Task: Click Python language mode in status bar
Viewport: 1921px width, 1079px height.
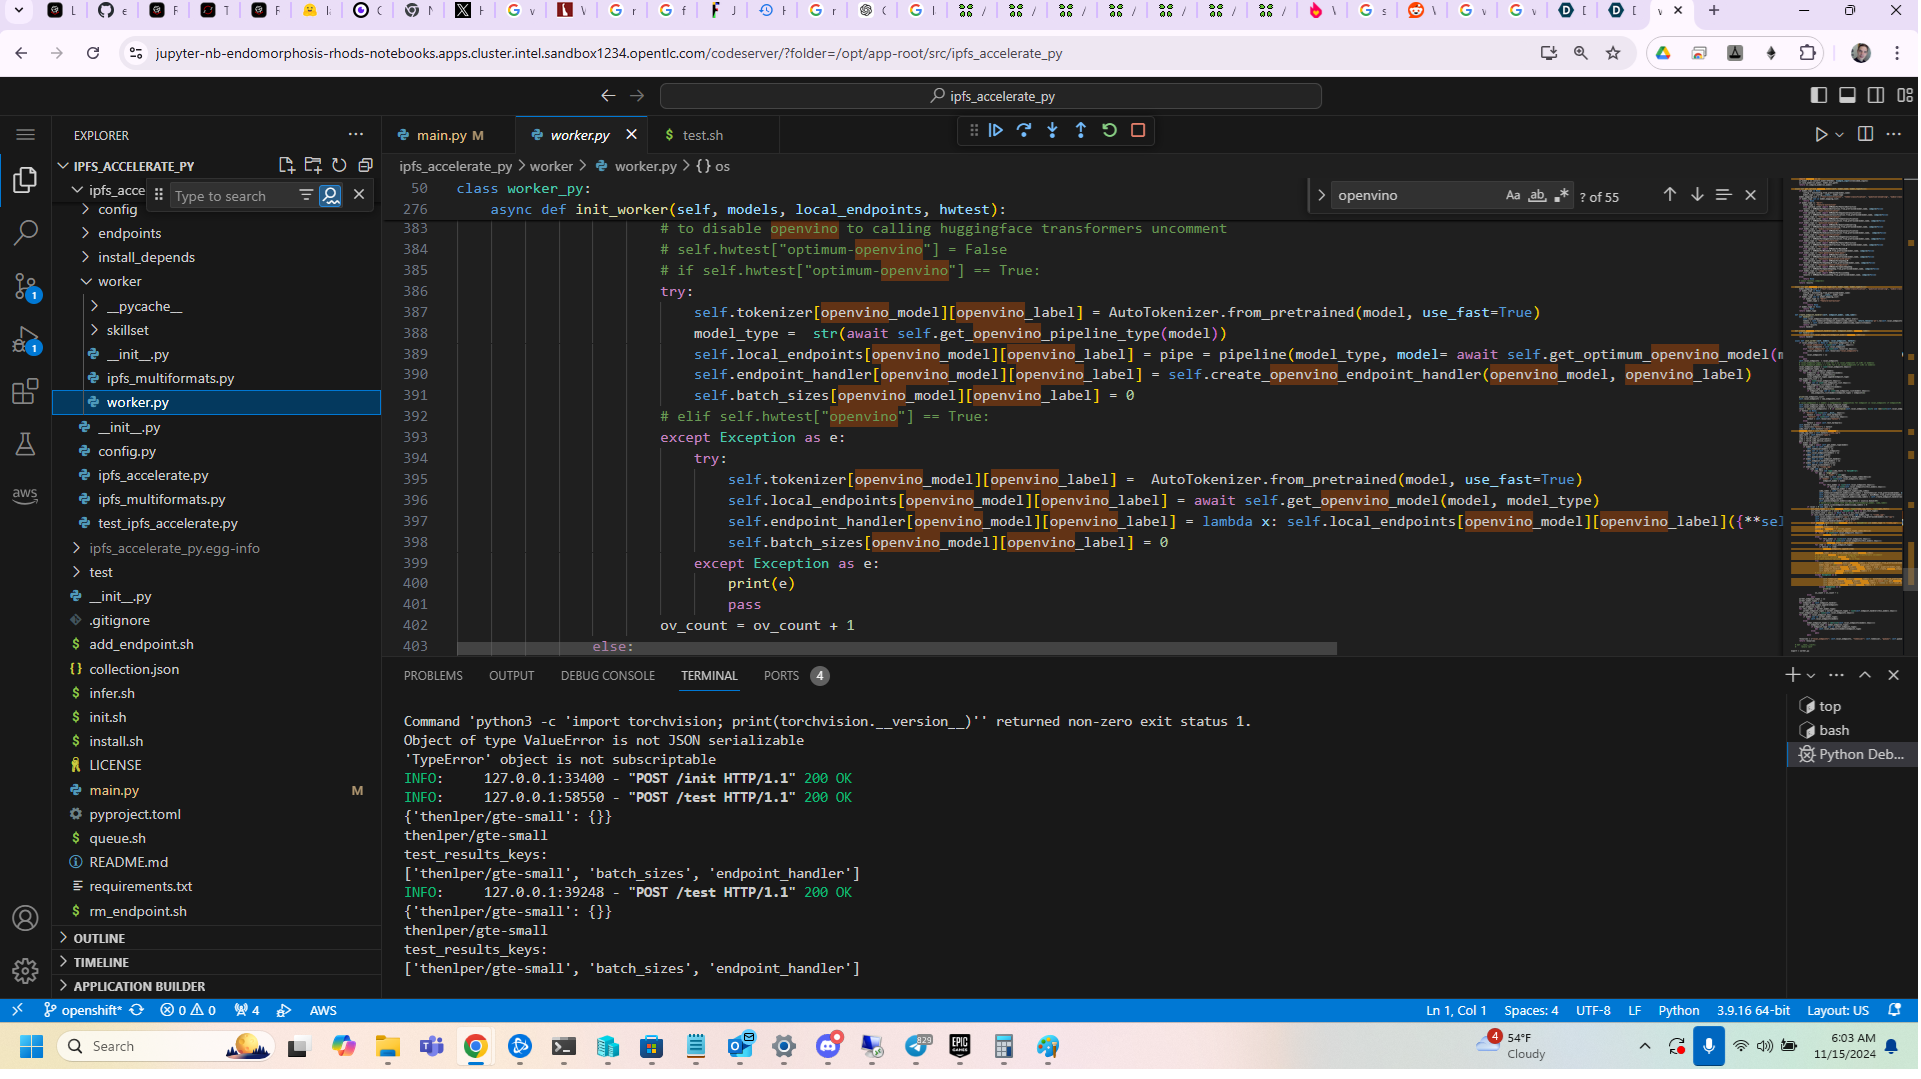Action: click(1680, 1012)
